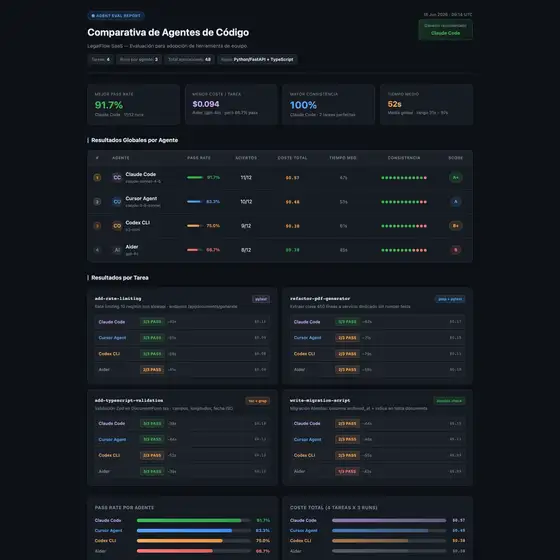Click Codex CLI 2/3 PASS badge in add-typescript-validation
560x560 pixels.
pos(152,455)
